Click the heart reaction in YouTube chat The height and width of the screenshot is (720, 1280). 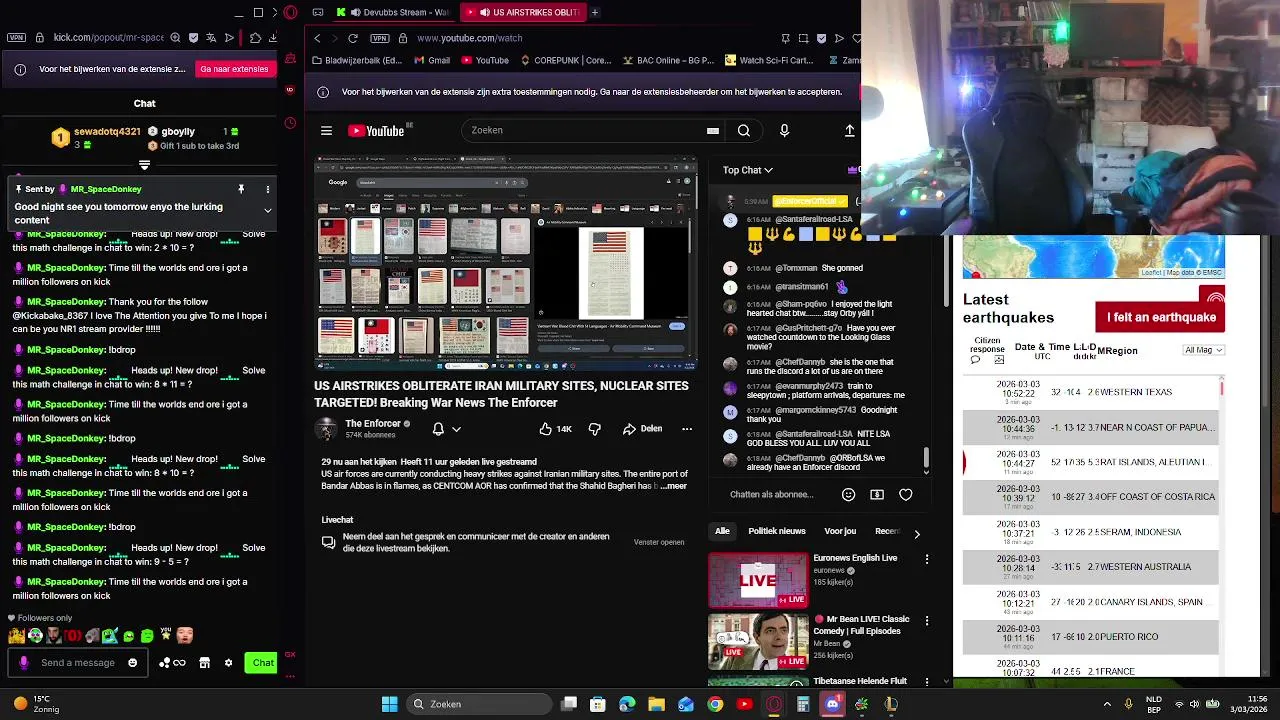(906, 494)
